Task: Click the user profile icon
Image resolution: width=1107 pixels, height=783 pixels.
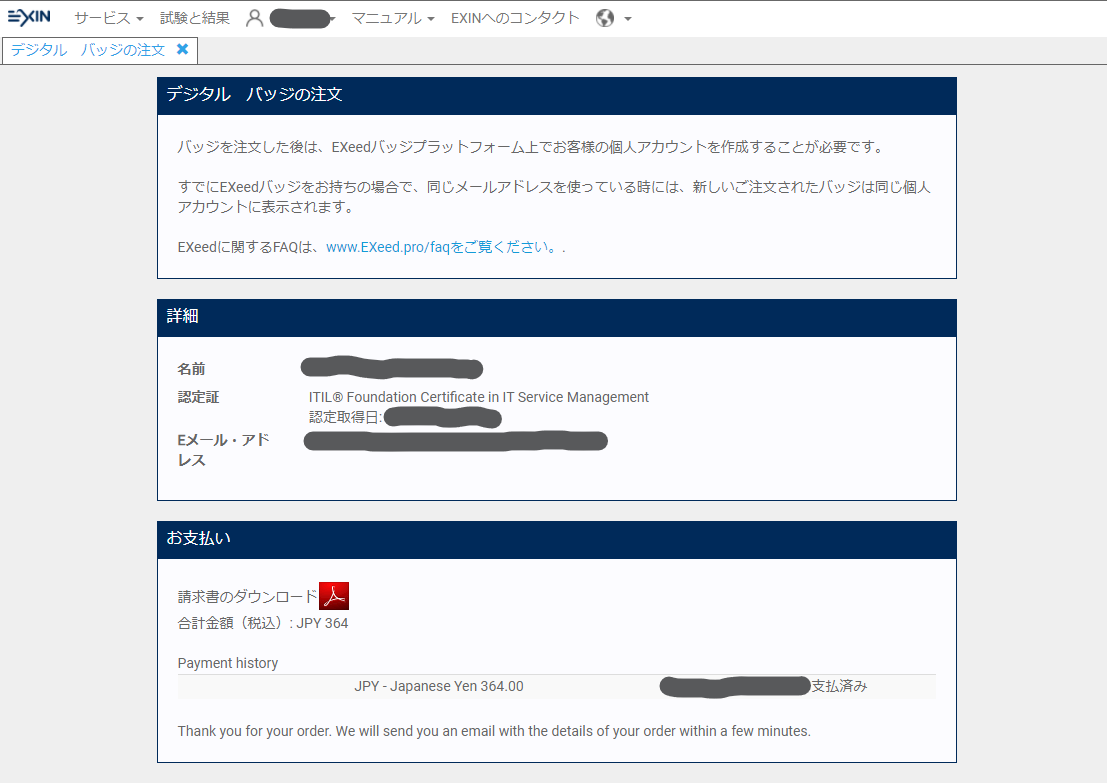Action: pos(254,18)
